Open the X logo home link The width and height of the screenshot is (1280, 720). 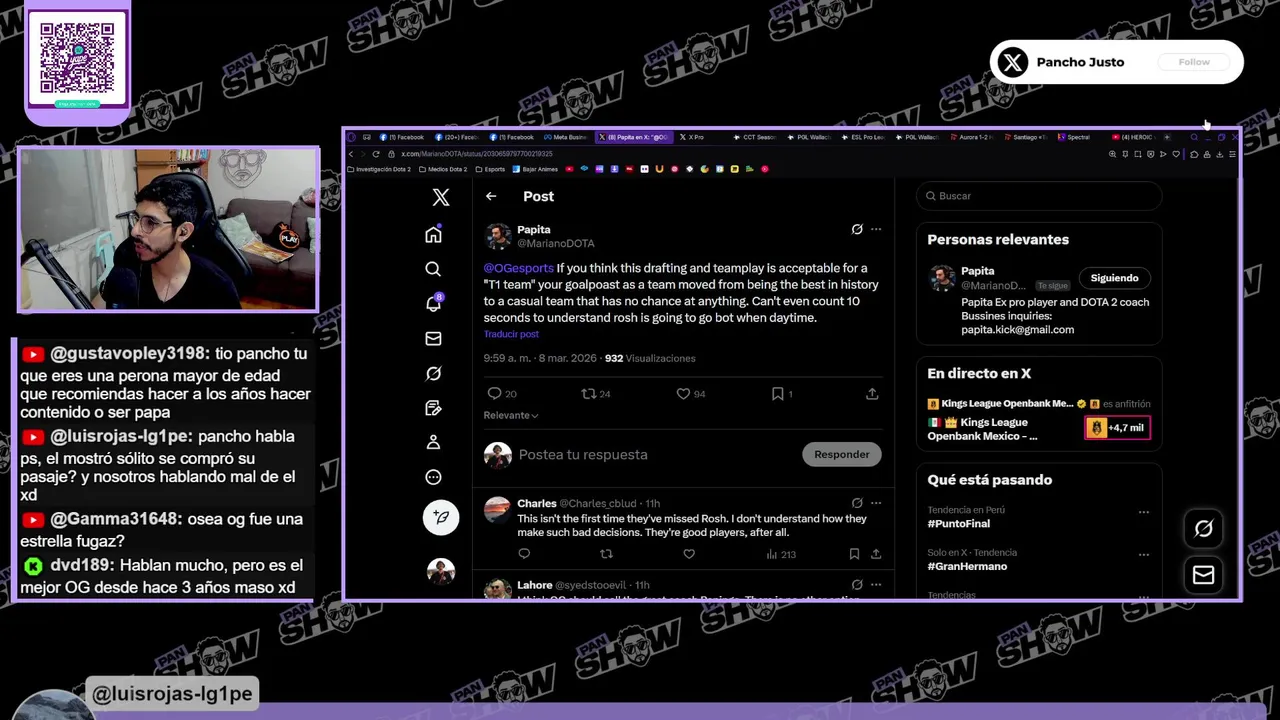pos(441,197)
